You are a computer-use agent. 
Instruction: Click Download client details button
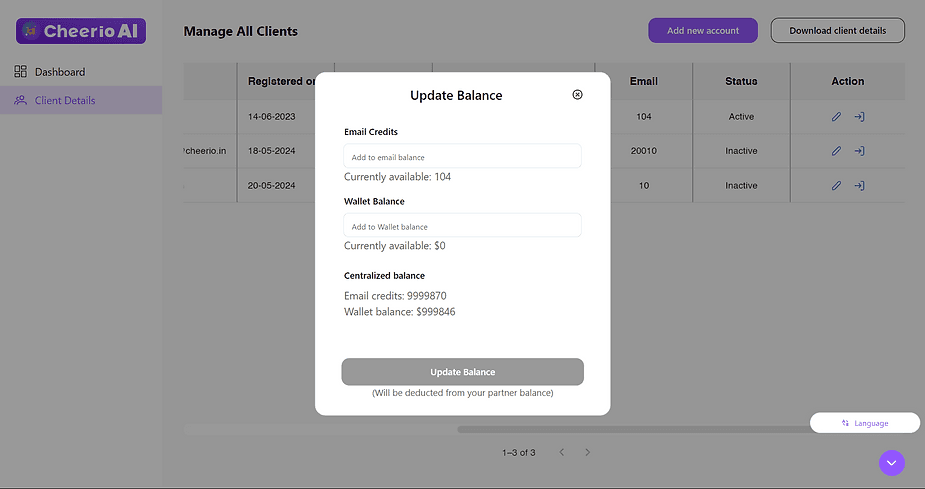(838, 31)
